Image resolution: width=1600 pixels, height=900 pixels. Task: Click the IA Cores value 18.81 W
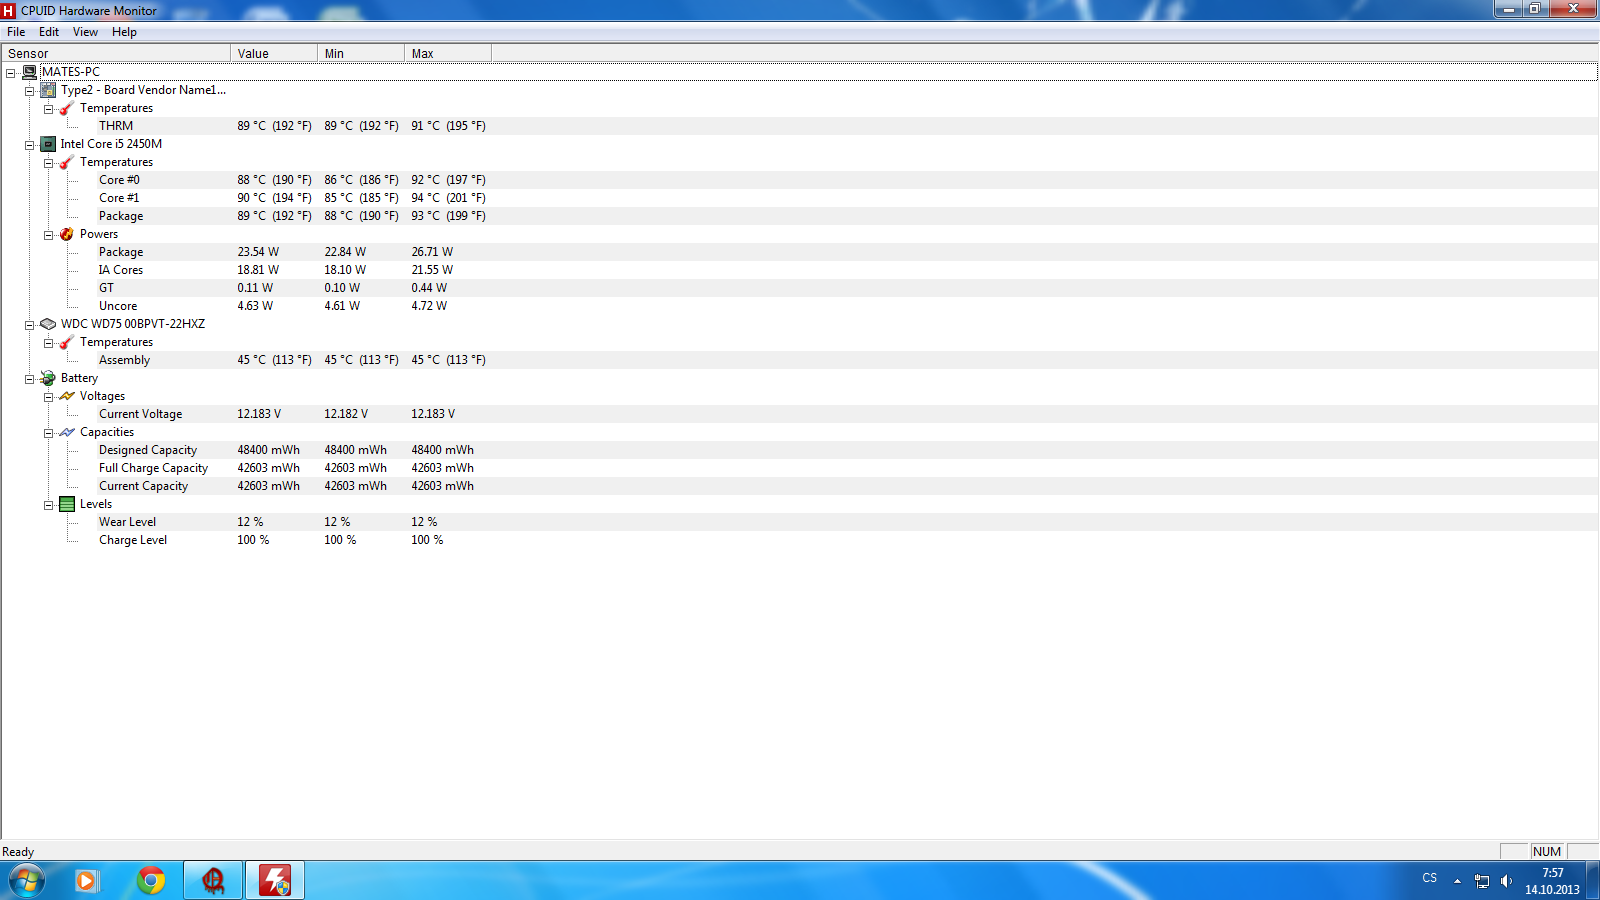pyautogui.click(x=258, y=270)
